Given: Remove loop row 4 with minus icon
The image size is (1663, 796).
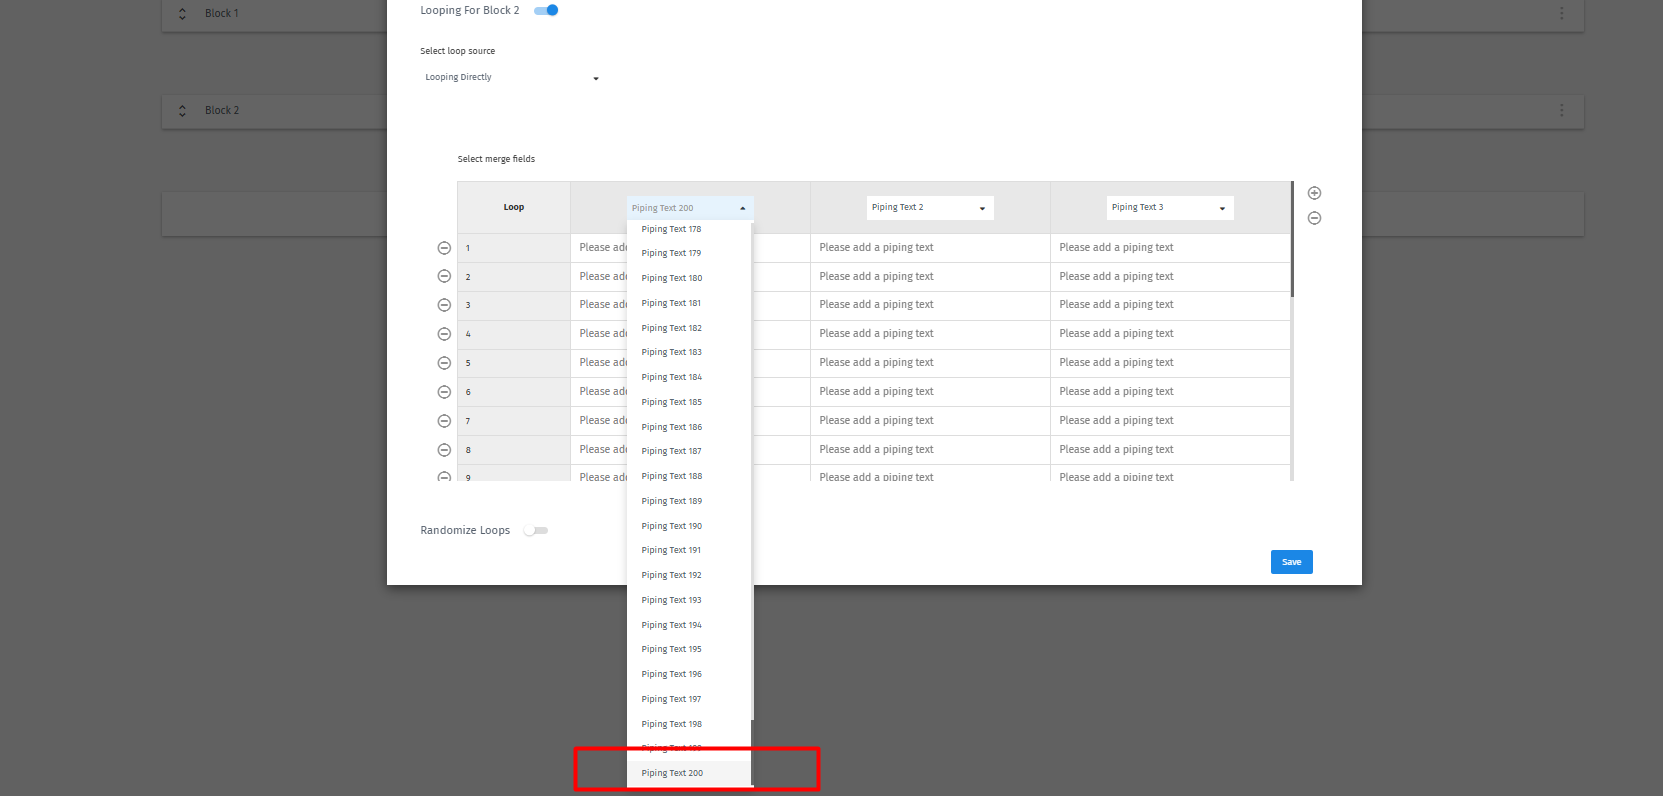Looking at the screenshot, I should tap(444, 334).
